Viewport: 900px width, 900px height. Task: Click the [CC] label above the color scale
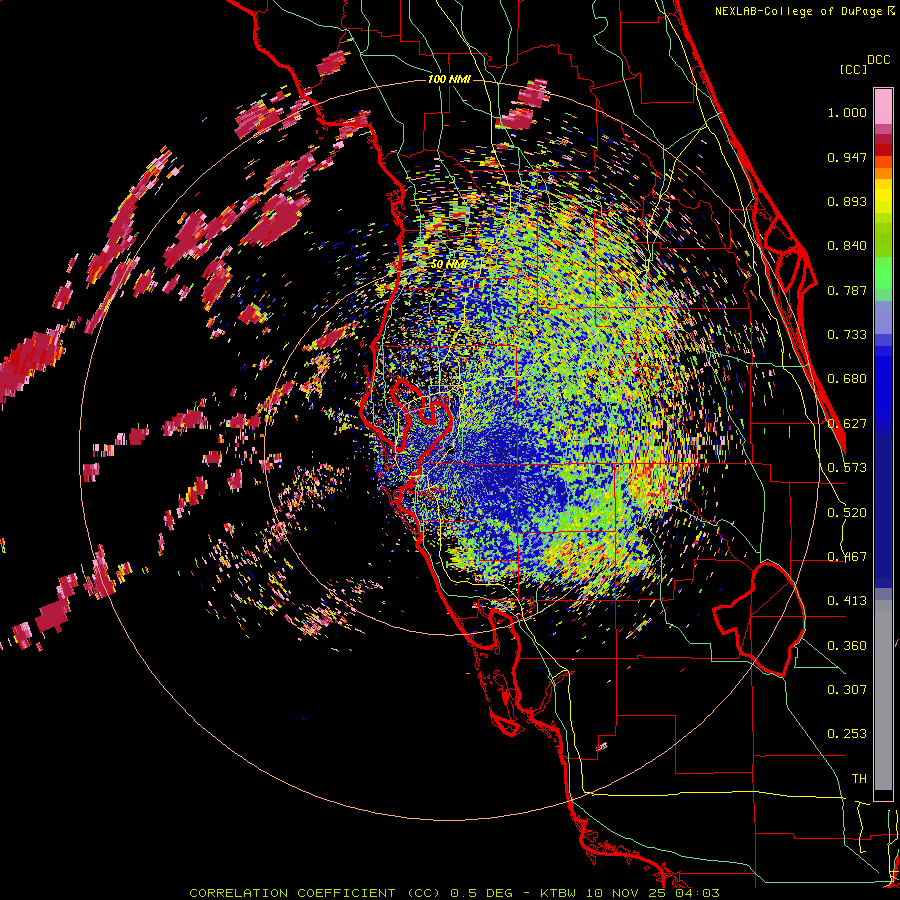[x=853, y=69]
